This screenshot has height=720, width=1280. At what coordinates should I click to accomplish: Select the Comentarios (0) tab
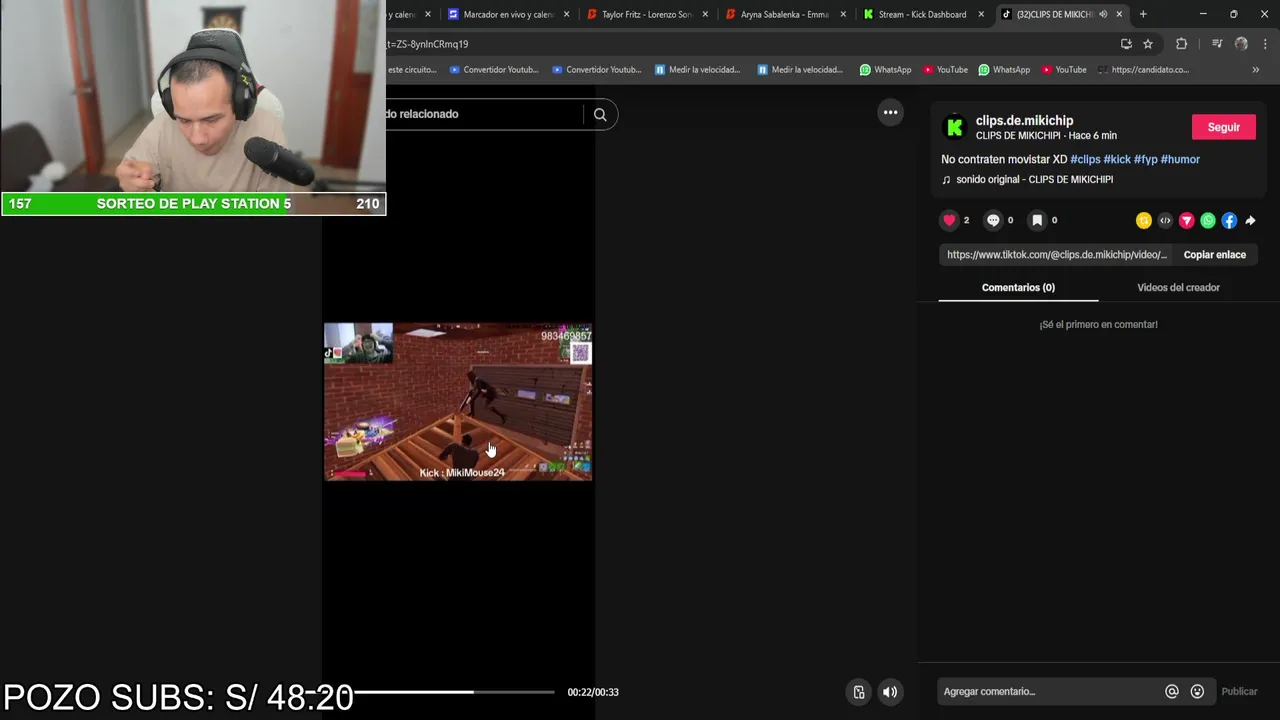coord(1018,288)
